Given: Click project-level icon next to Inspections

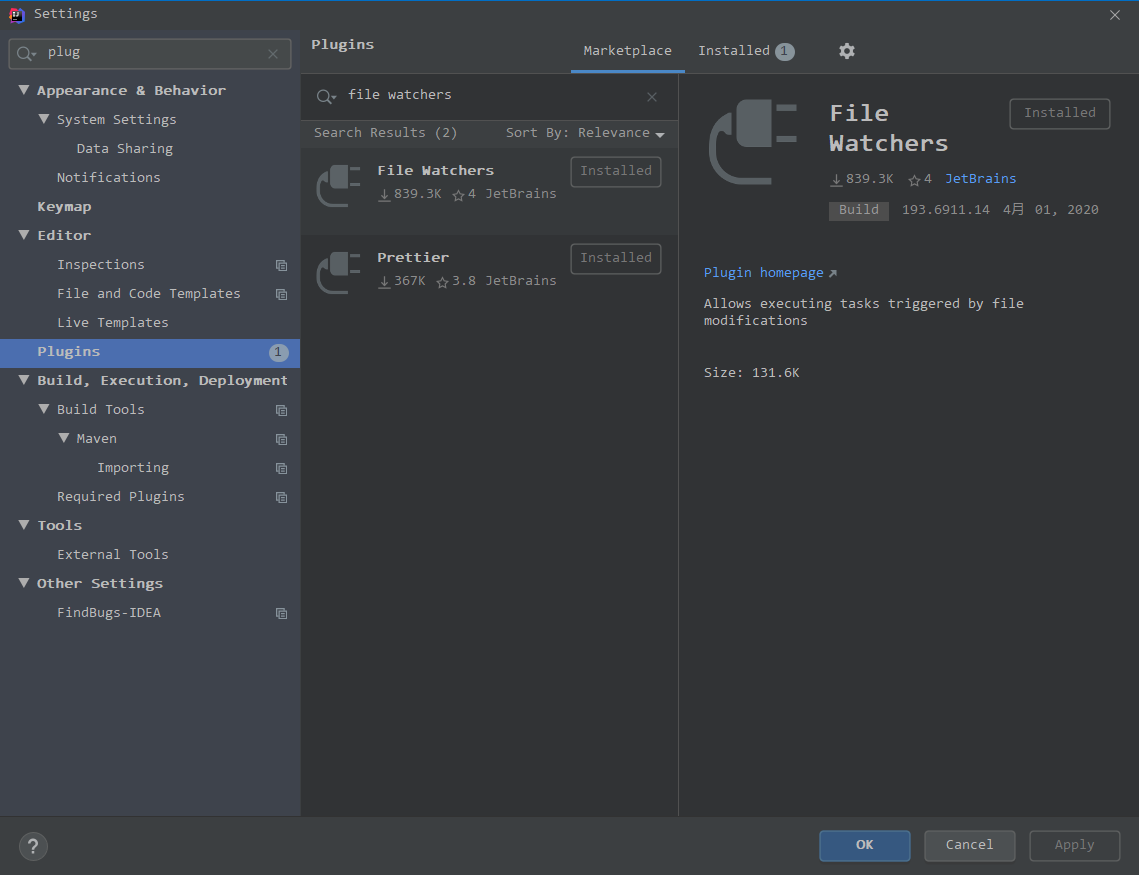Looking at the screenshot, I should (282, 266).
